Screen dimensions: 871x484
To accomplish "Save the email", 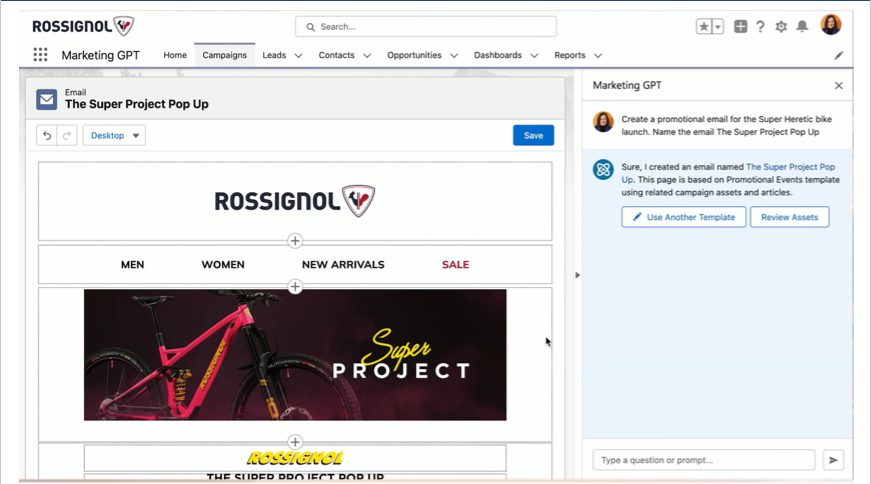I will [533, 136].
